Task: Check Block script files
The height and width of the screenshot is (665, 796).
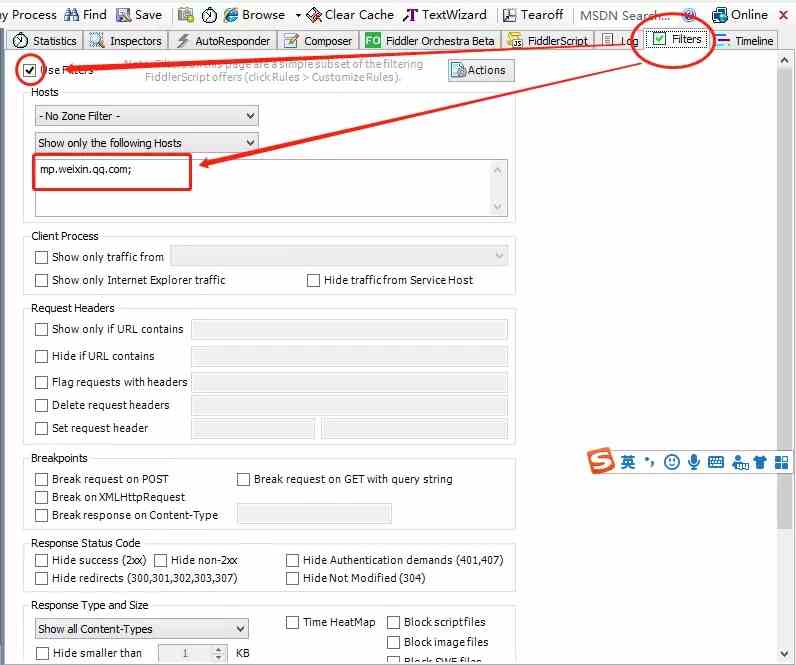Action: pos(393,622)
